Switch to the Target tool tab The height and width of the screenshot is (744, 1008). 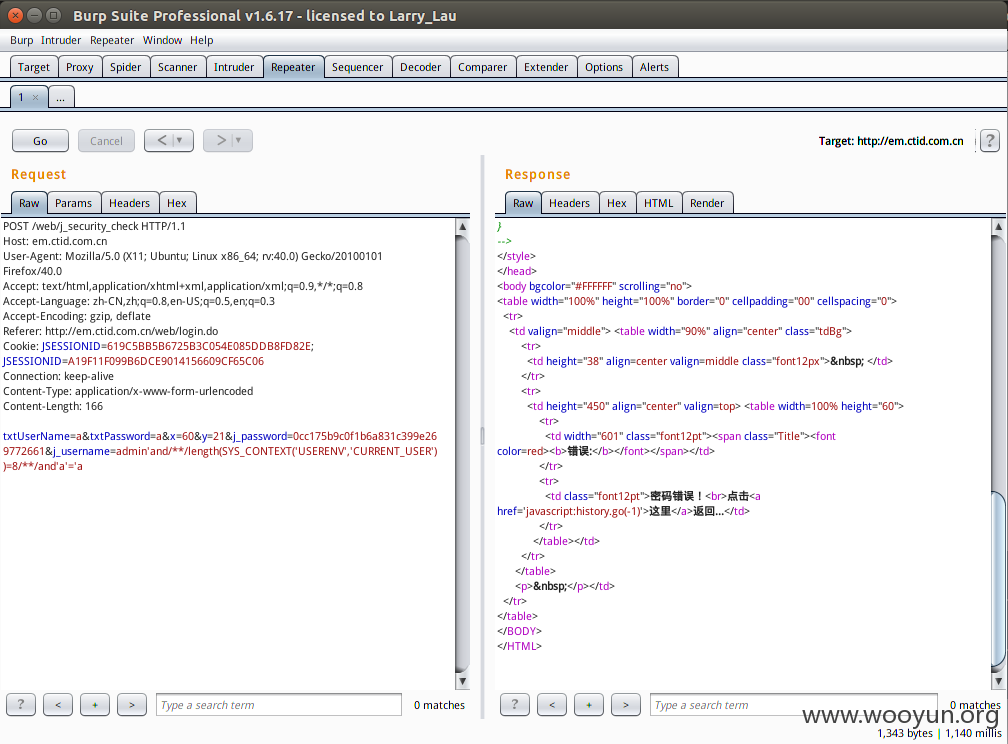tap(33, 67)
